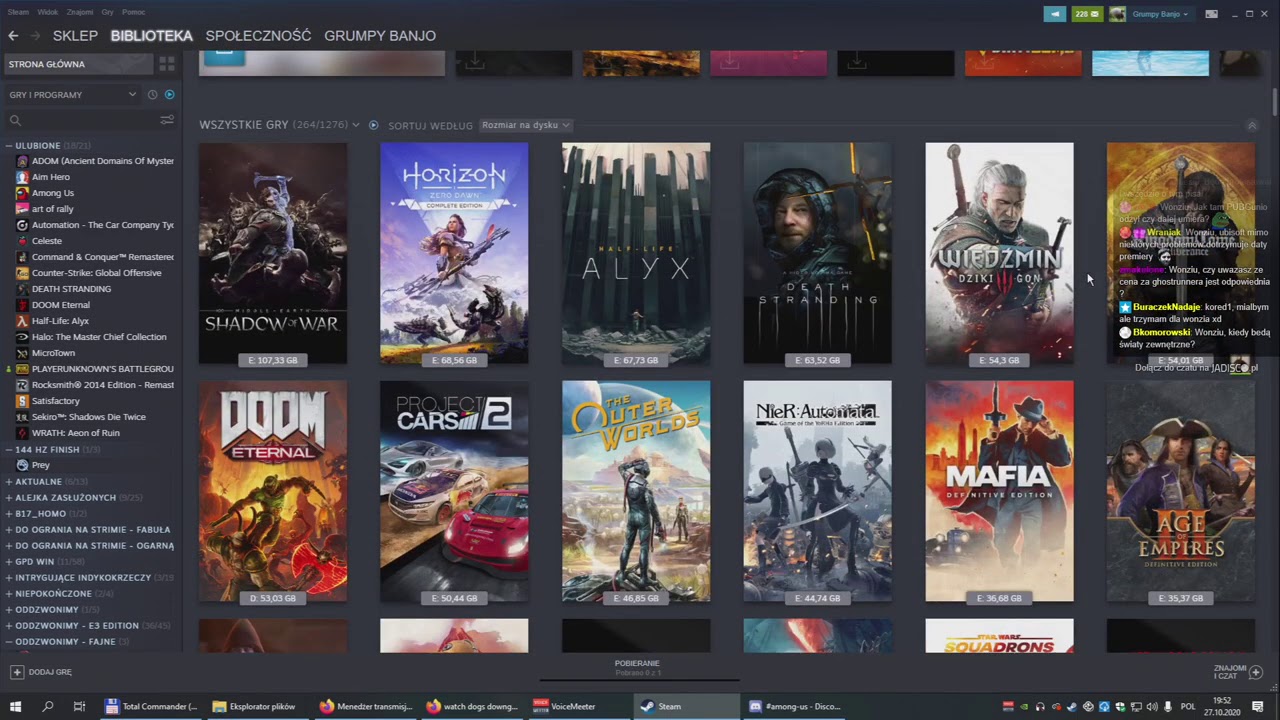Expand Oddzwonimy - E3 Edition collection
1280x720 pixels.
coord(9,625)
